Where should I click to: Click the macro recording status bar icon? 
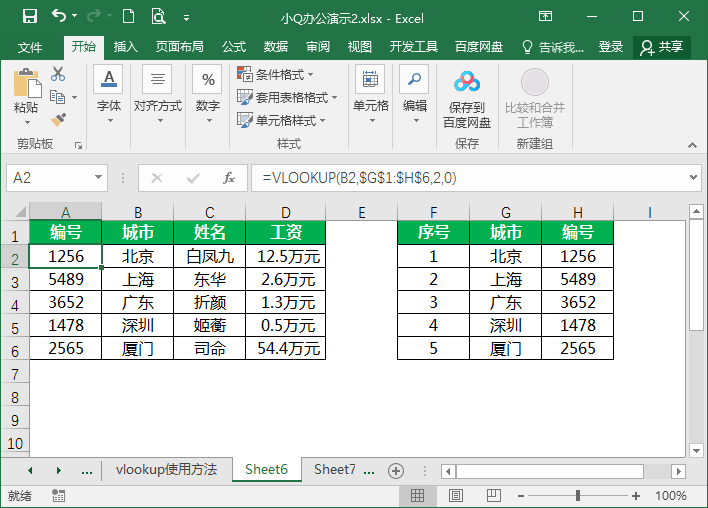coord(58,495)
